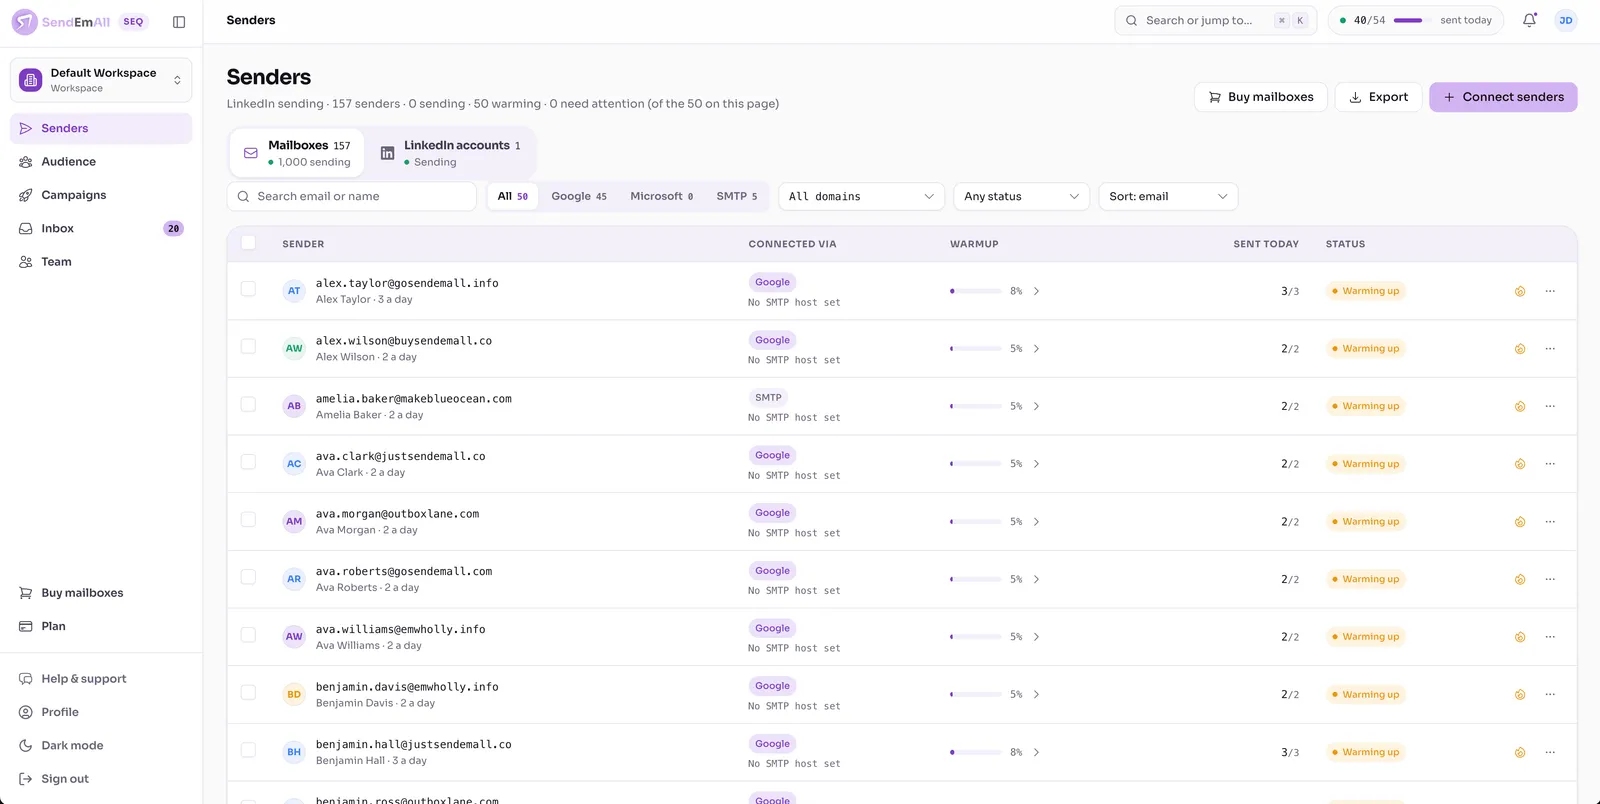This screenshot has width=1600, height=804.
Task: Check the ava.morgan@outboxlane.com row checkbox
Action: [248, 520]
